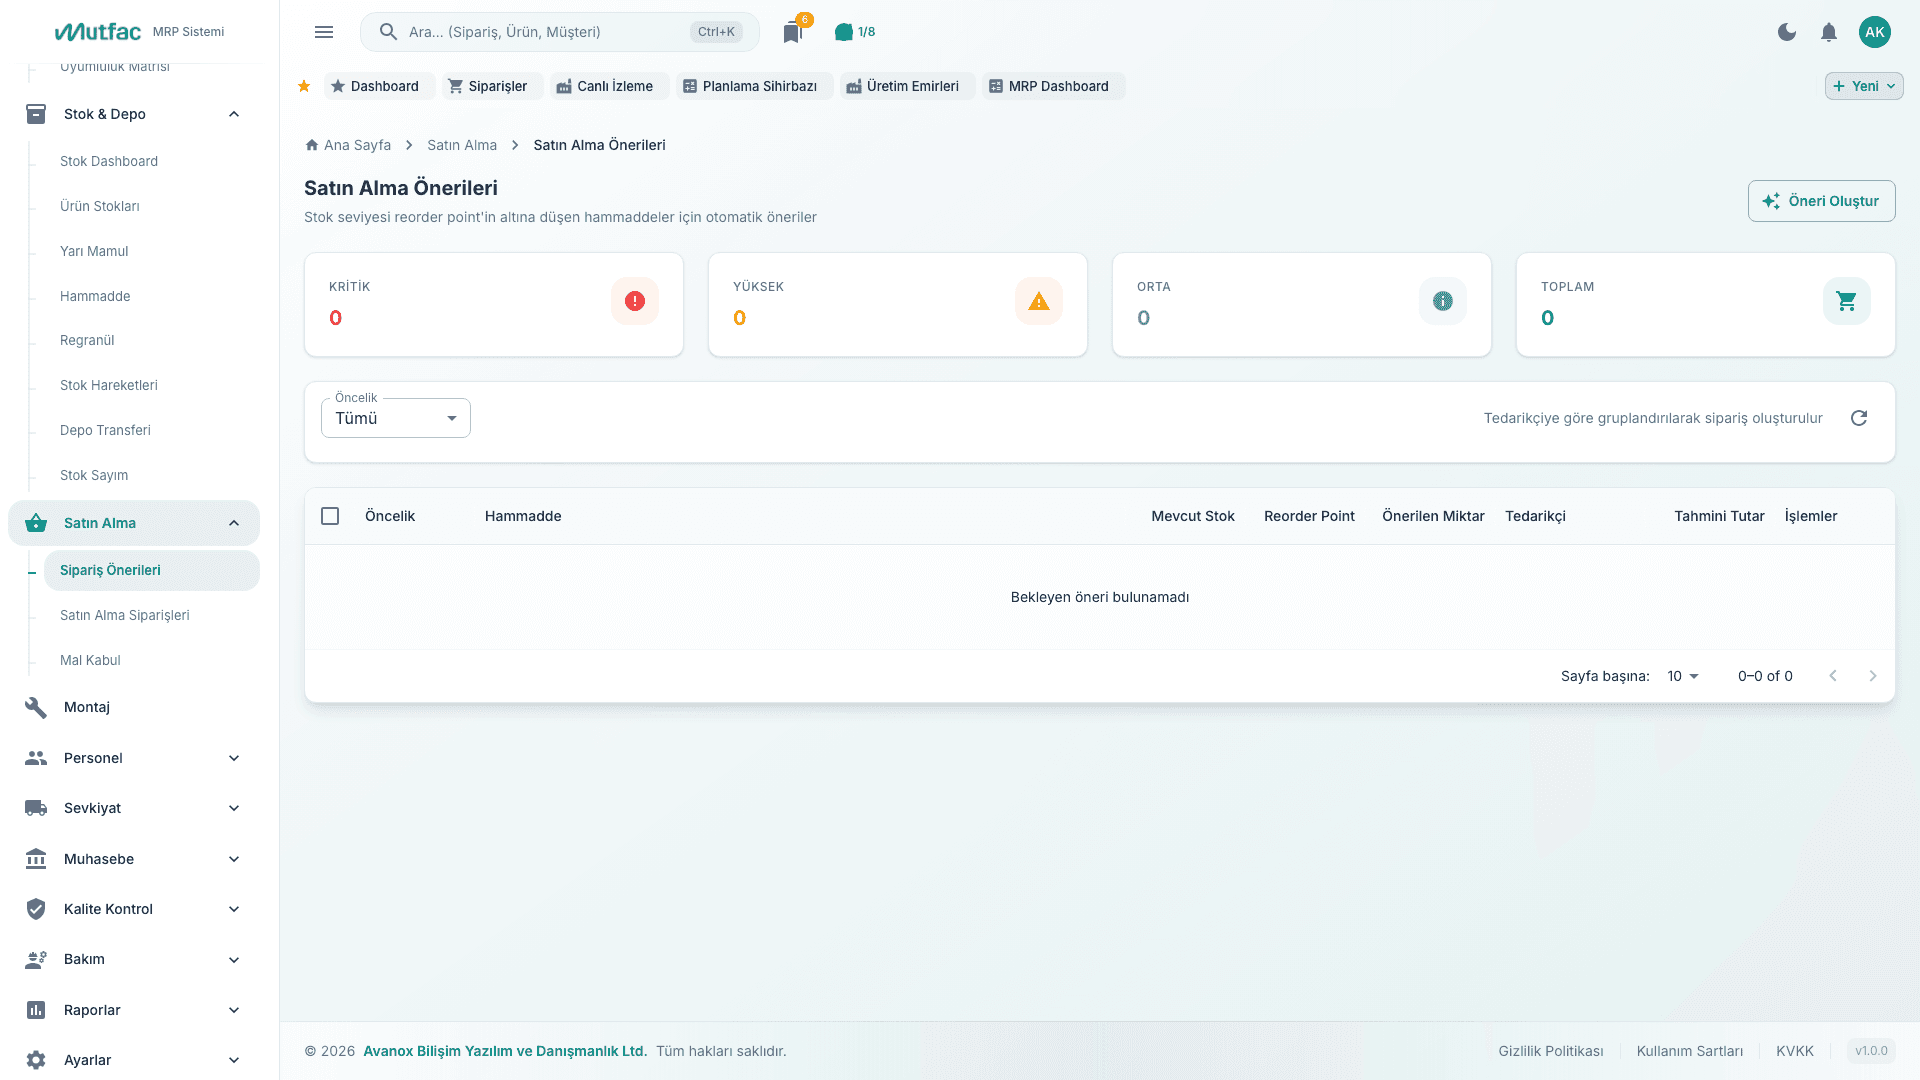Open the Öncelik Tümü dropdown

point(396,418)
